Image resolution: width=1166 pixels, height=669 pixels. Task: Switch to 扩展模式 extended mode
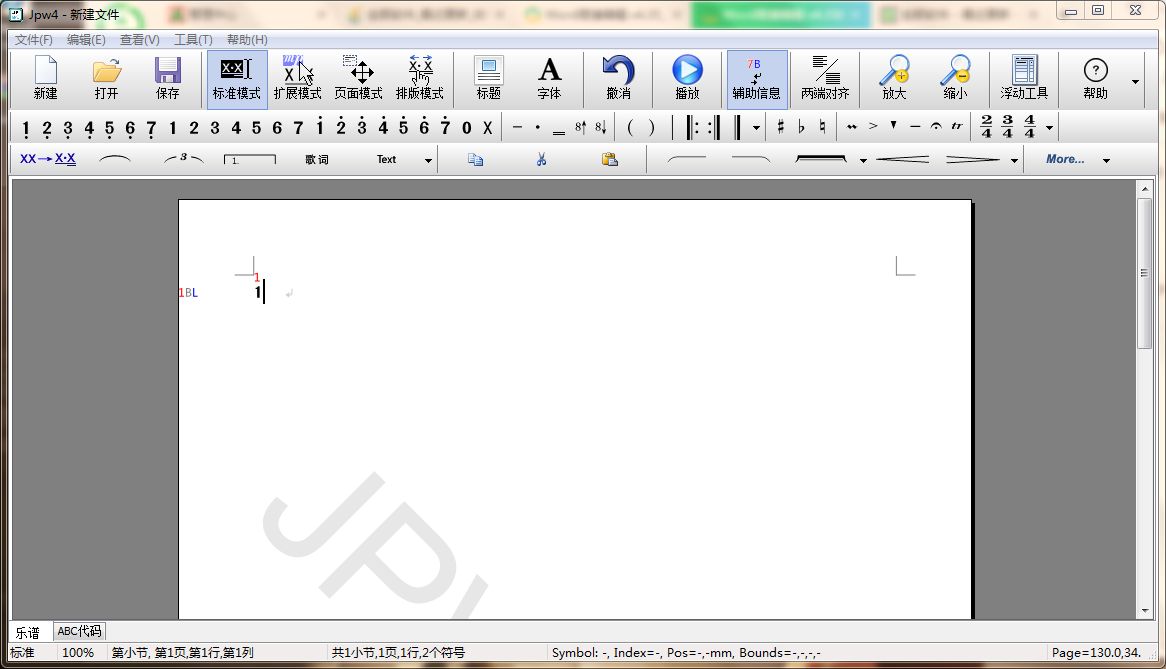pos(297,78)
